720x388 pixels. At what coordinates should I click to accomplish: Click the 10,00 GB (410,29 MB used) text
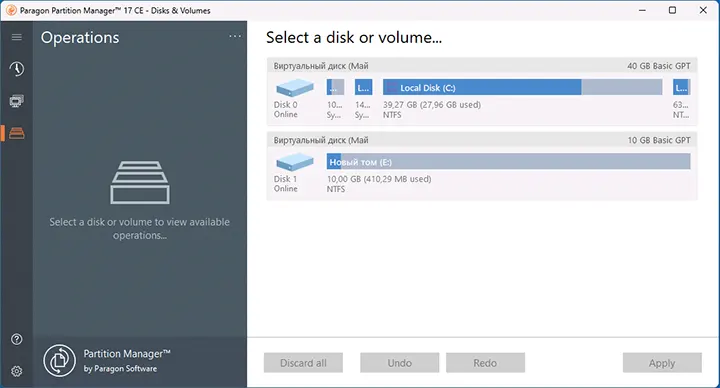tap(379, 179)
